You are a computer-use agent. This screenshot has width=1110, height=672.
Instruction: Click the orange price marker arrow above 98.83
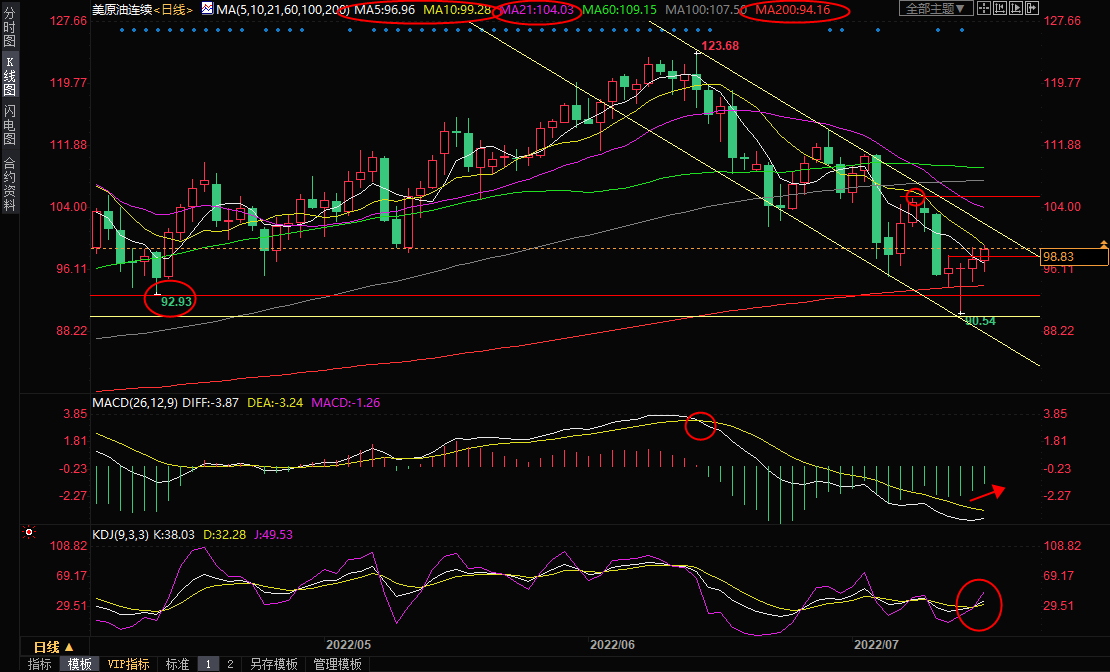[x=1103, y=244]
